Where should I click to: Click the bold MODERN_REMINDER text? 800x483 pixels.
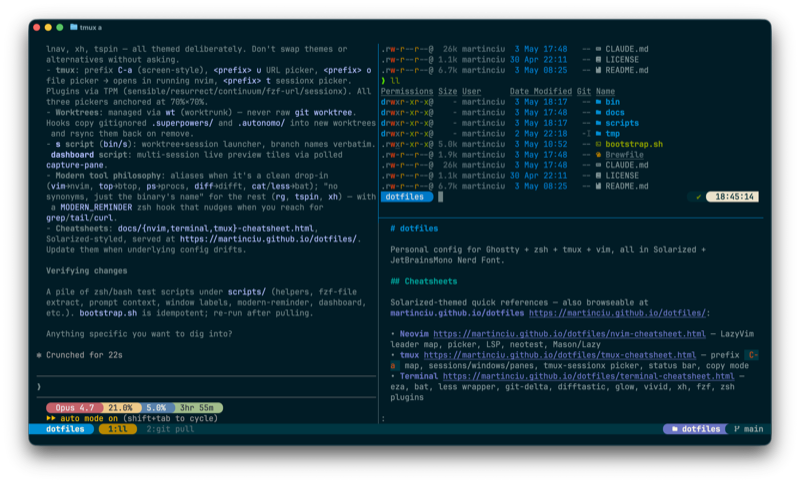[96, 208]
